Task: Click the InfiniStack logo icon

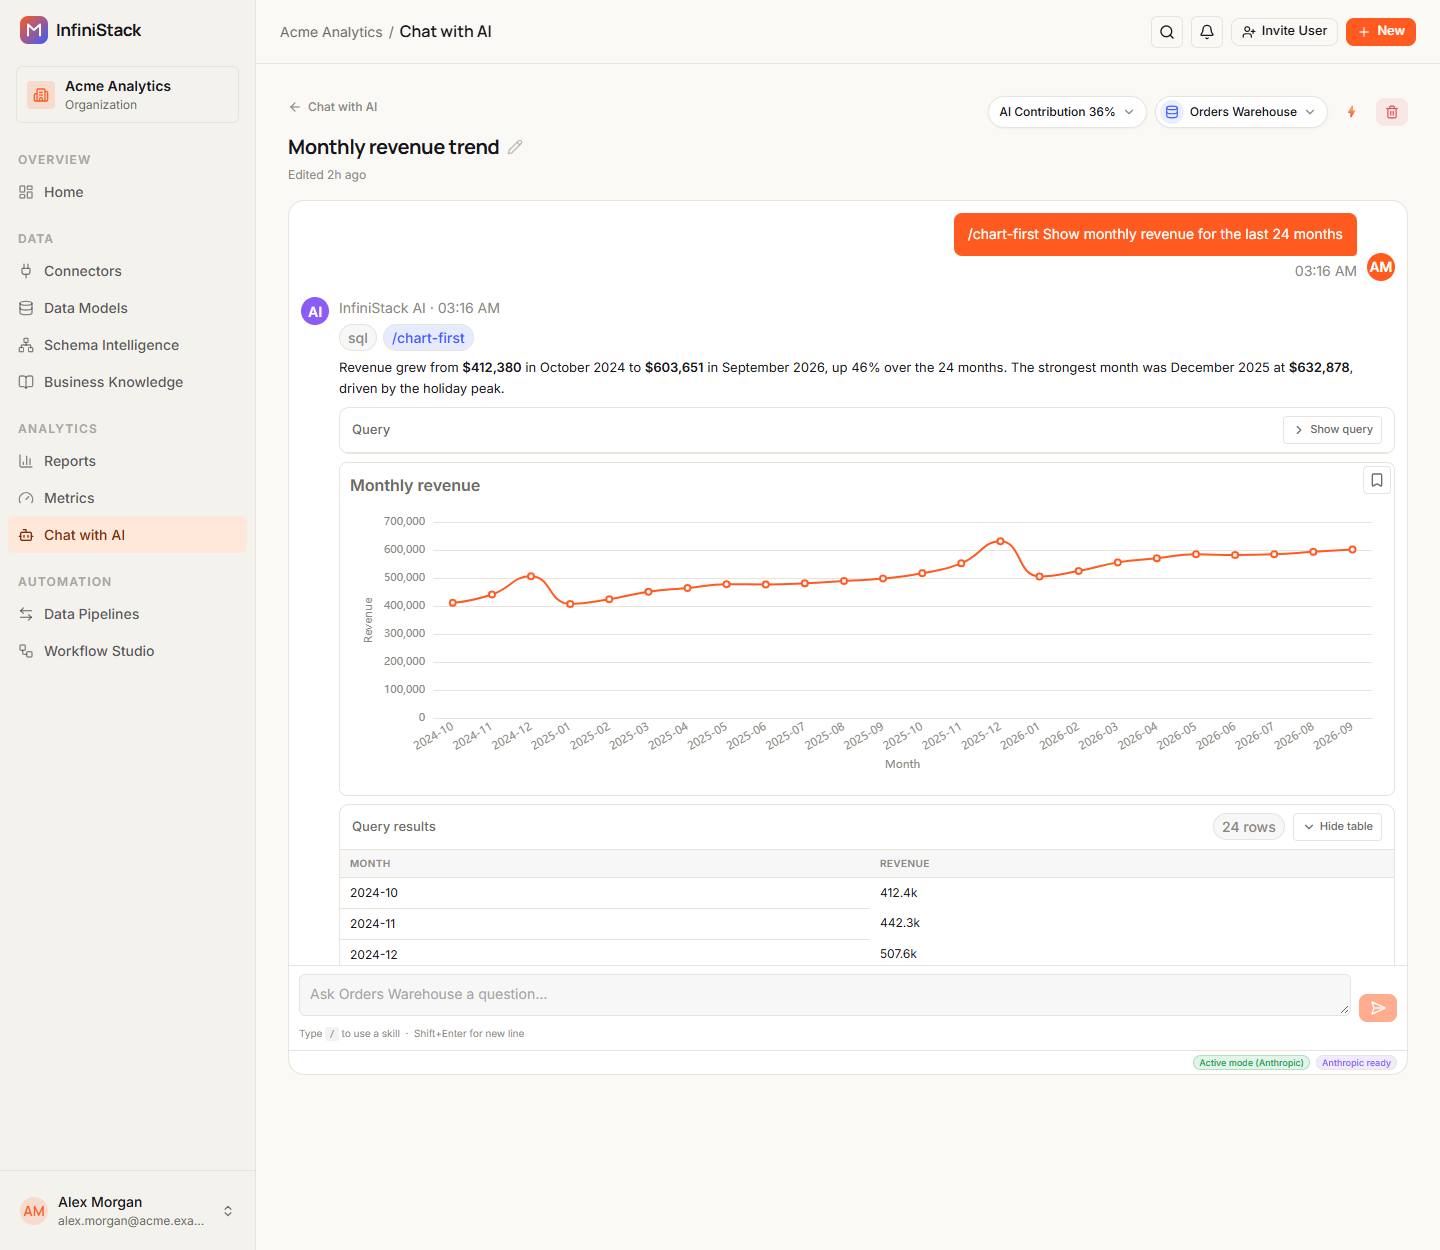Action: [34, 30]
